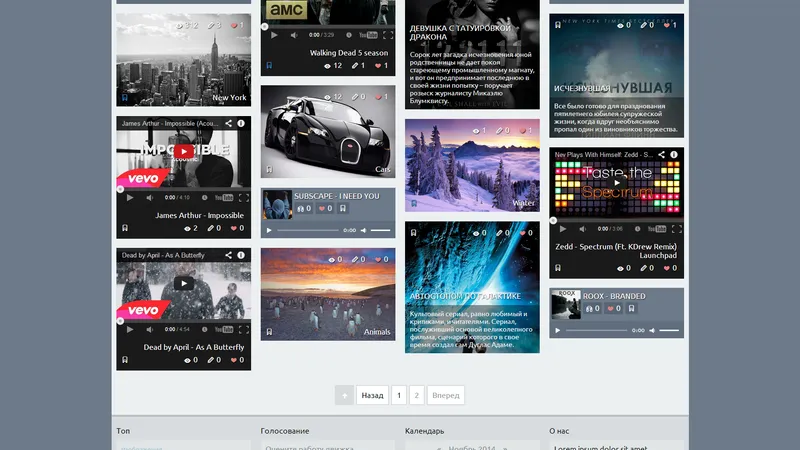Open the Cars Bugatti photo
The height and width of the screenshot is (450, 800).
tap(328, 132)
